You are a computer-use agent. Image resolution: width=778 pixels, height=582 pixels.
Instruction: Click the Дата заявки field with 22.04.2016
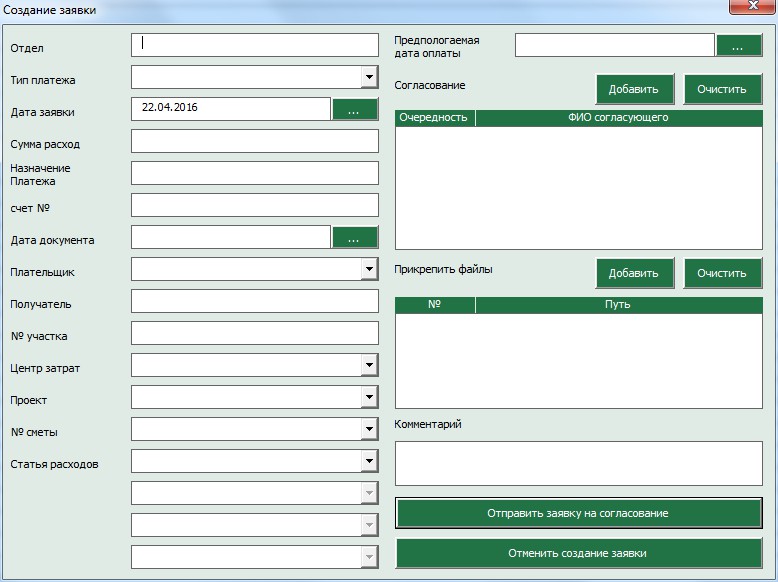[231, 109]
